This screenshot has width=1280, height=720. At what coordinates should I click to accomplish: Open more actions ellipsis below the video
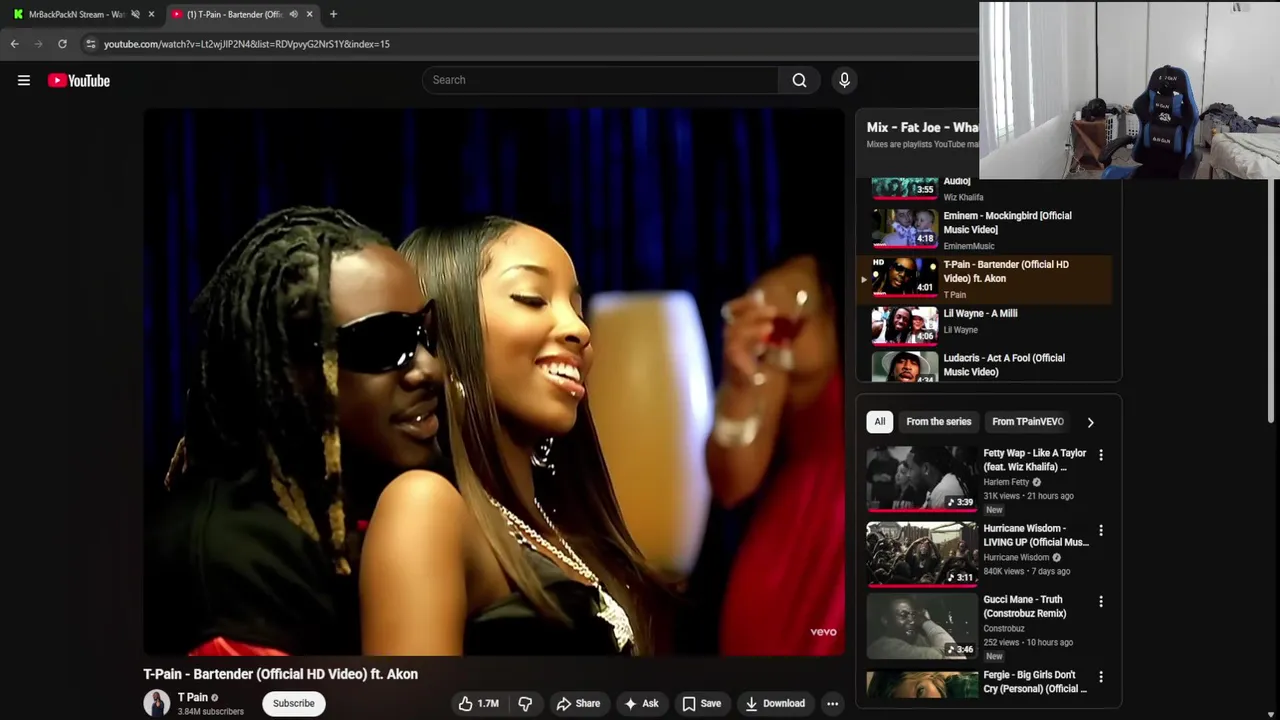coord(832,704)
